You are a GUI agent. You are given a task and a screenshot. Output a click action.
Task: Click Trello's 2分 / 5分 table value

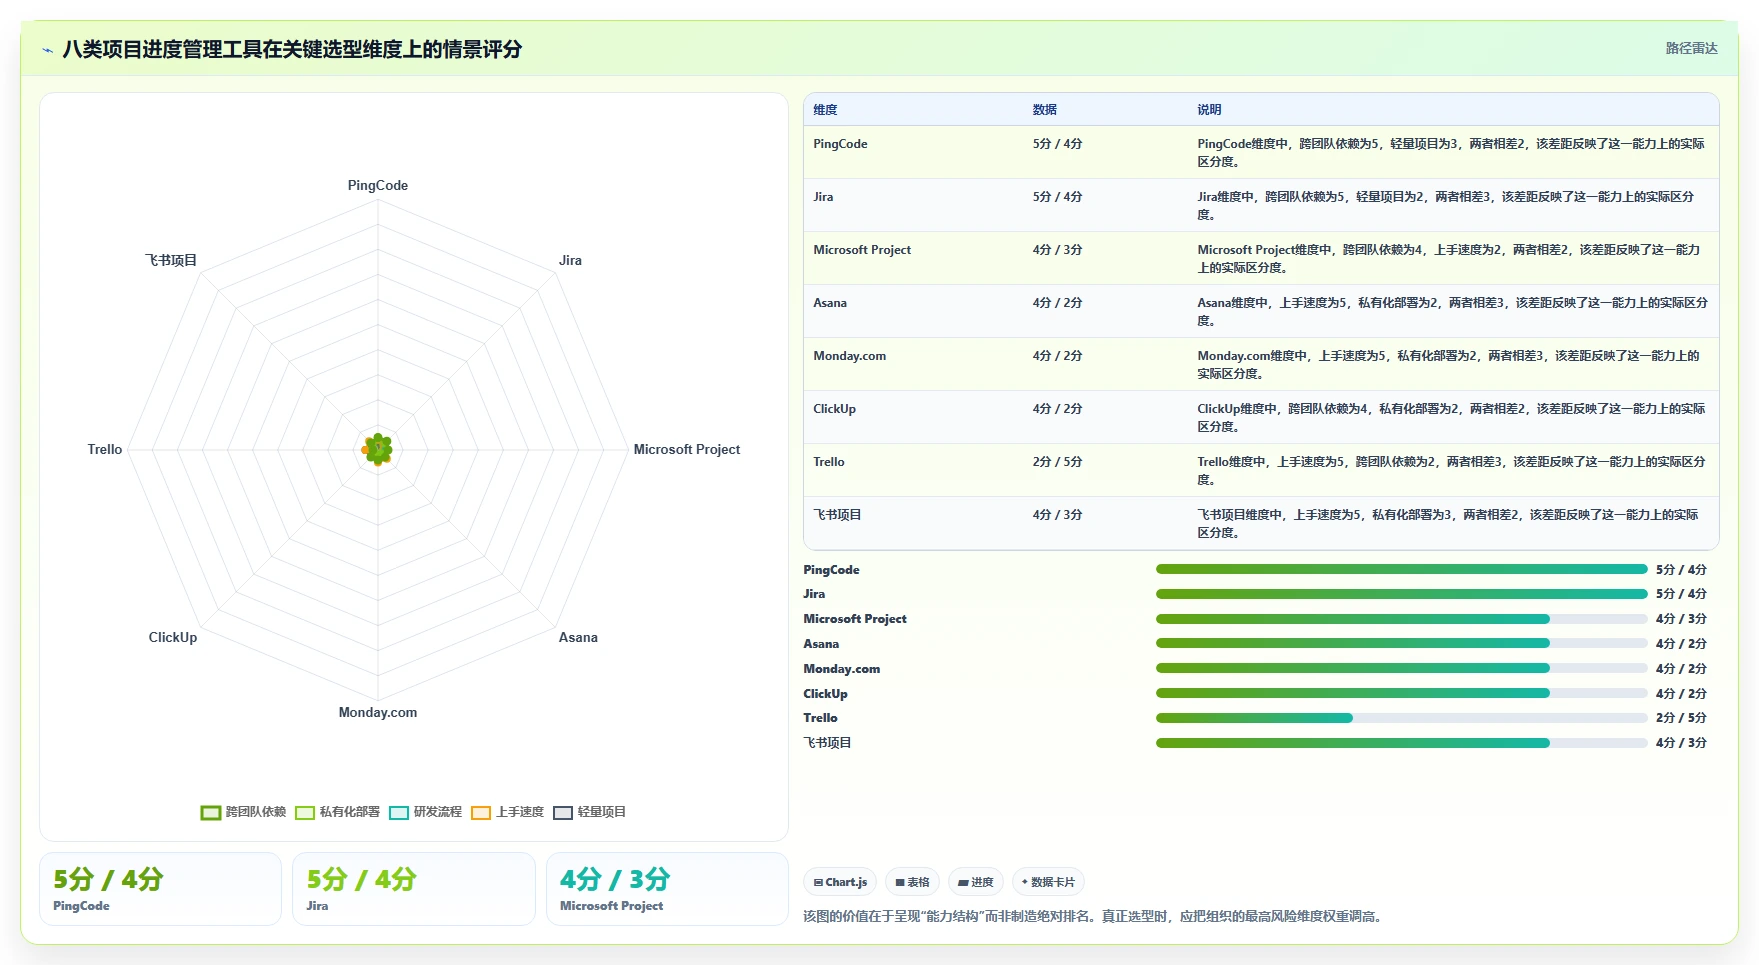[1058, 462]
